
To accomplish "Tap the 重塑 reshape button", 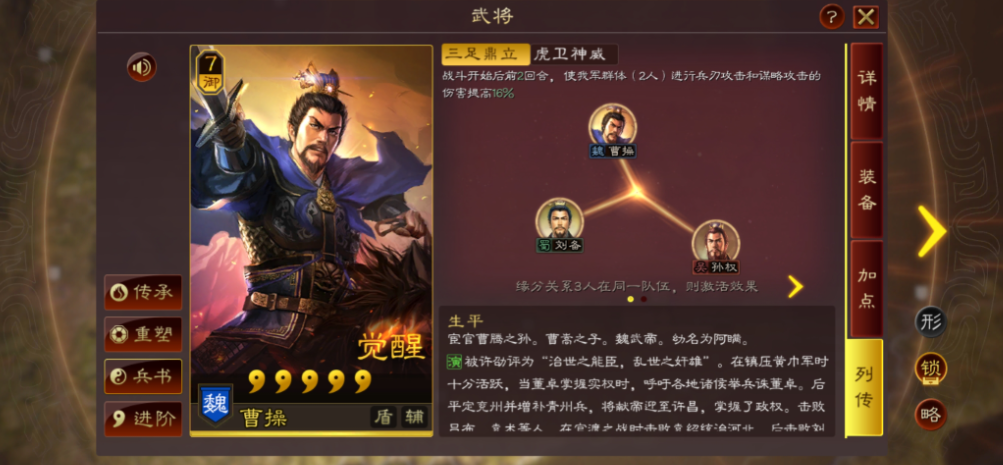I will [x=143, y=335].
